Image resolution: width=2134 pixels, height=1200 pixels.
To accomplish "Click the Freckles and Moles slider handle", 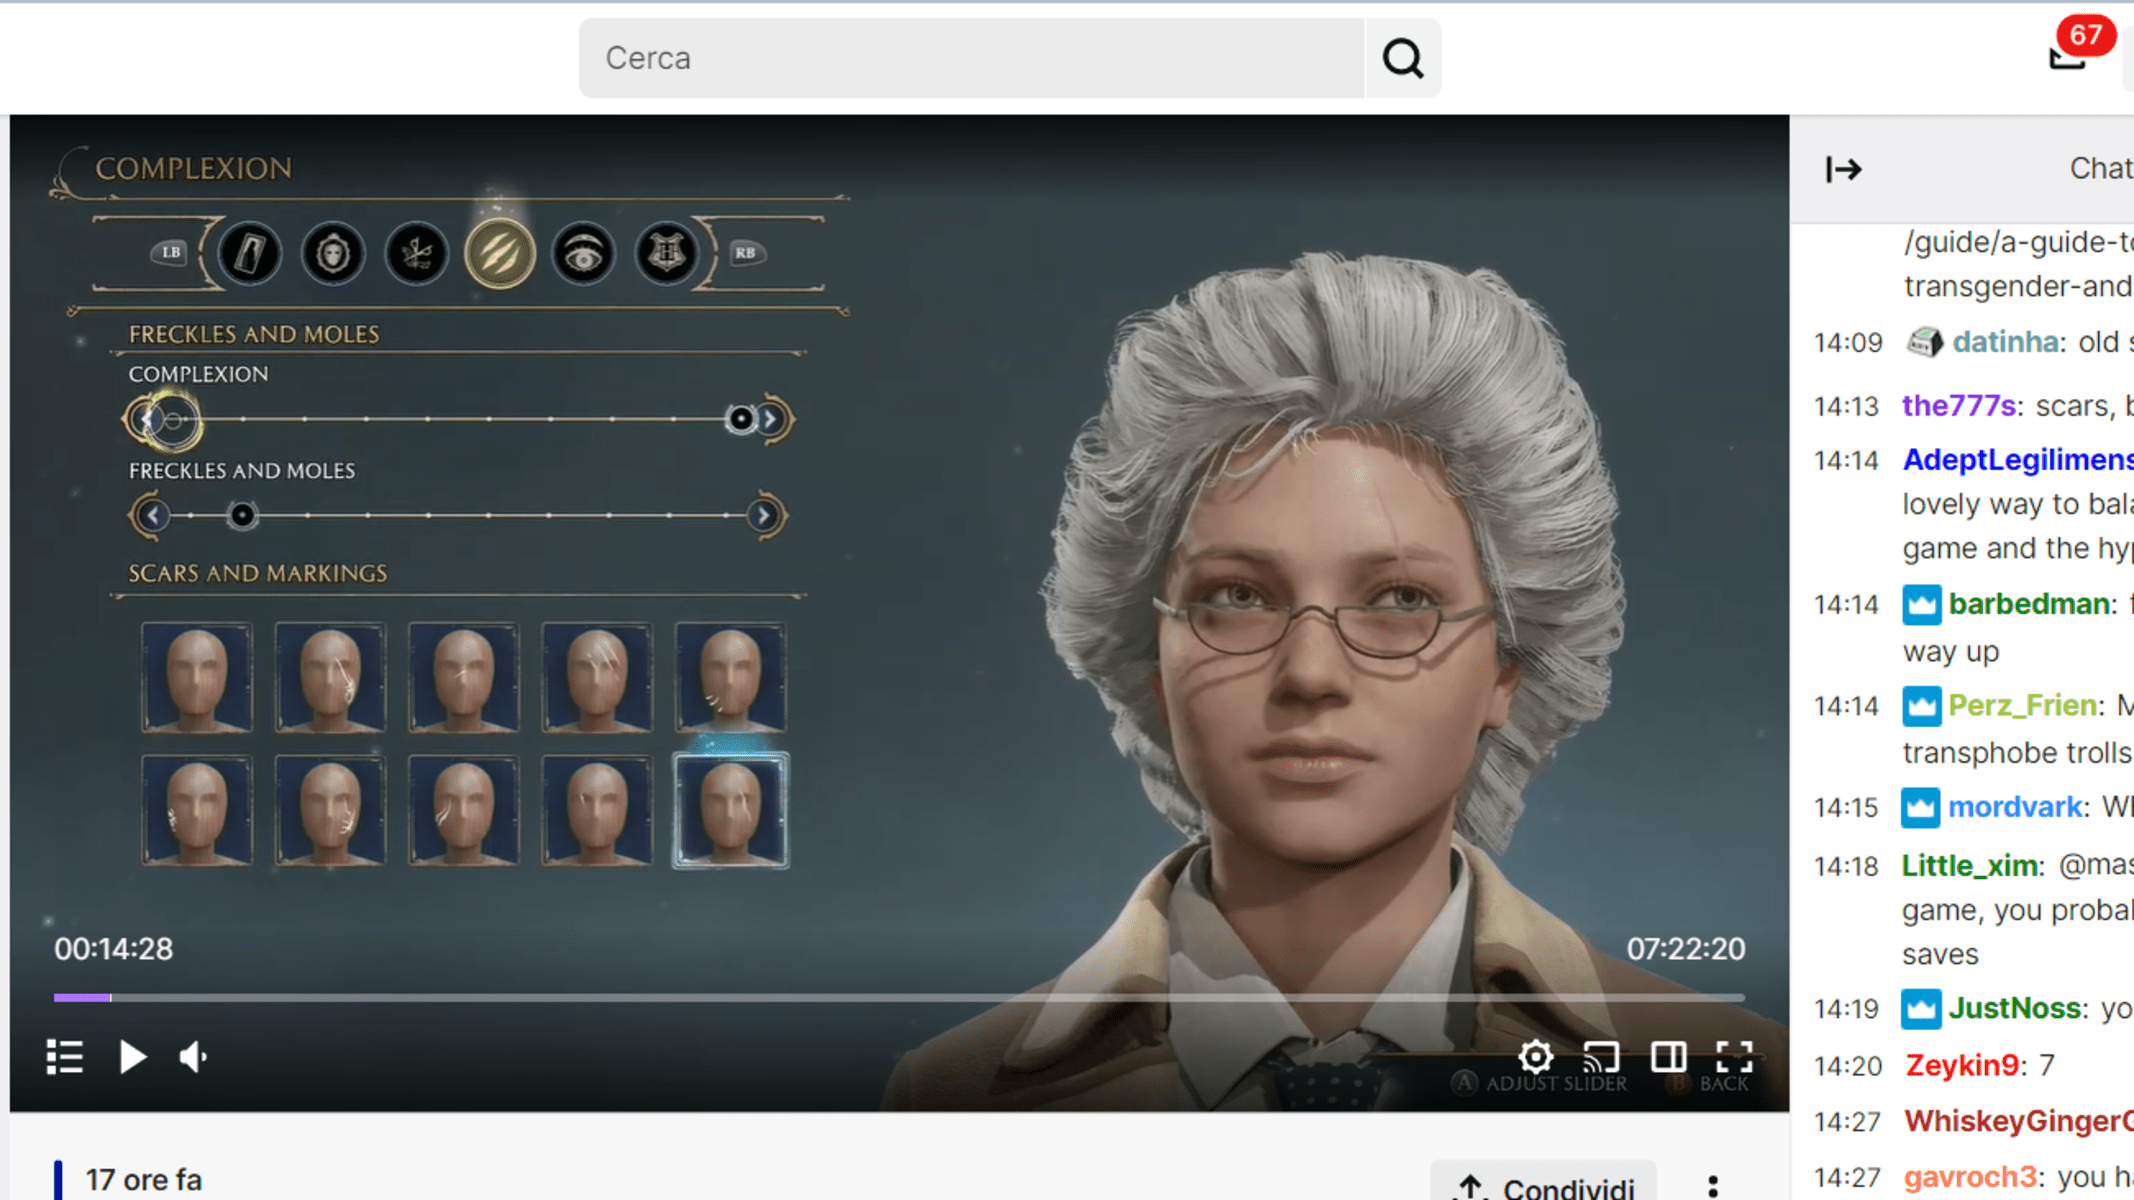I will pyautogui.click(x=242, y=515).
